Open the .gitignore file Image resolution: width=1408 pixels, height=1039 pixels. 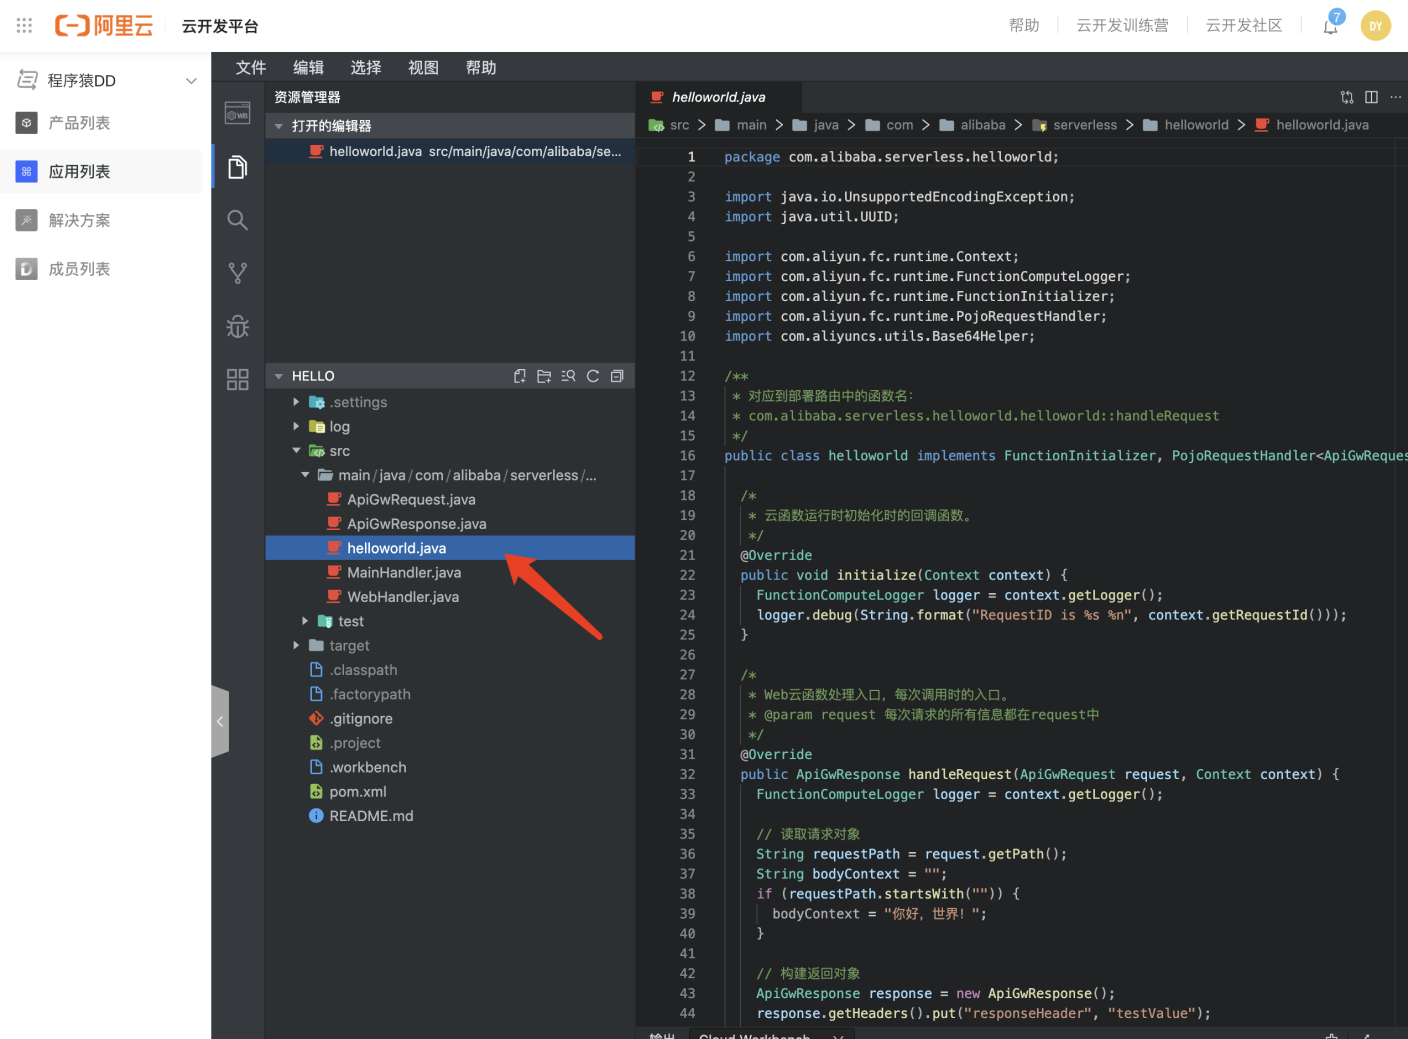[450, 718]
